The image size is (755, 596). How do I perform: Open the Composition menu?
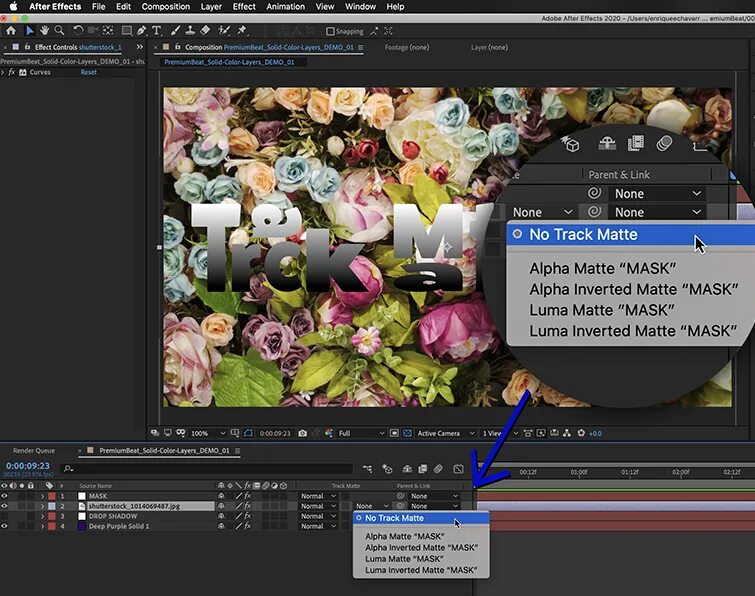click(x=166, y=7)
